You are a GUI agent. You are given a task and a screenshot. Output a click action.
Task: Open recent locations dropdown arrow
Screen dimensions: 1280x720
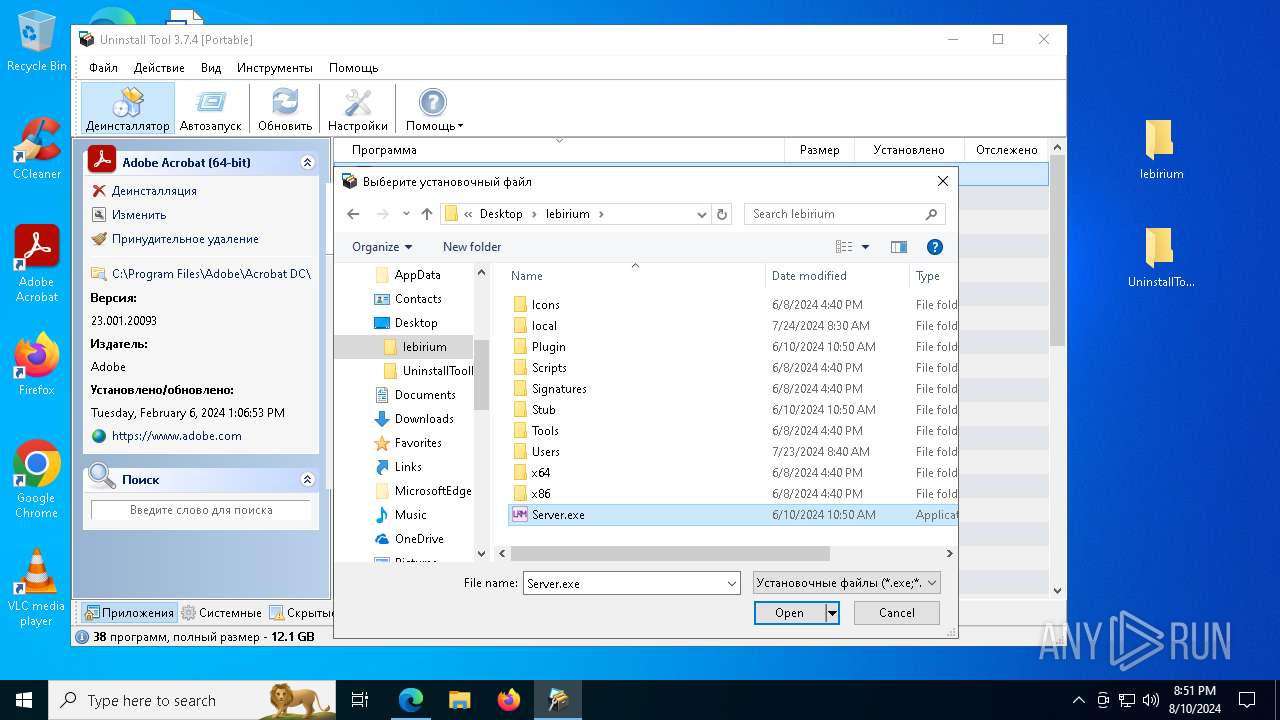tap(406, 214)
